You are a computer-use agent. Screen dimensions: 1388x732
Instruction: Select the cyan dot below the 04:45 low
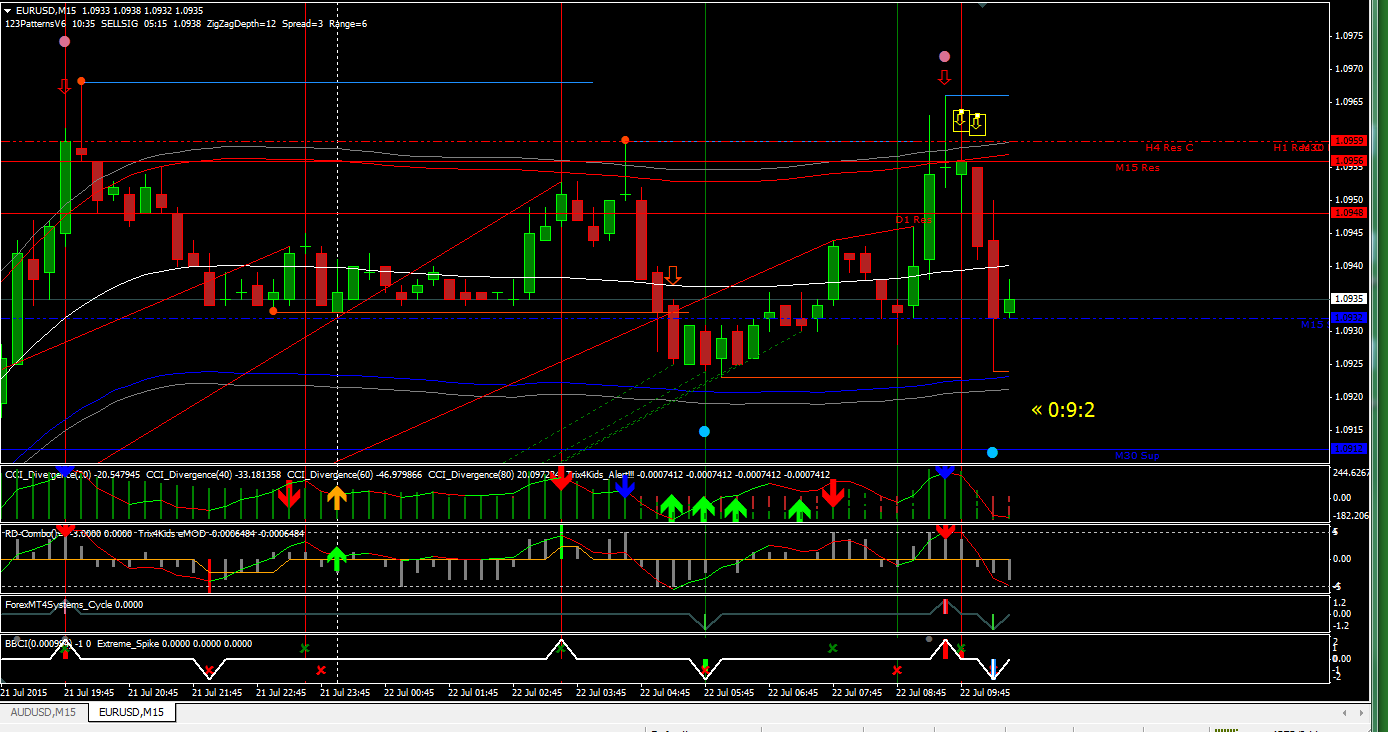coord(705,432)
